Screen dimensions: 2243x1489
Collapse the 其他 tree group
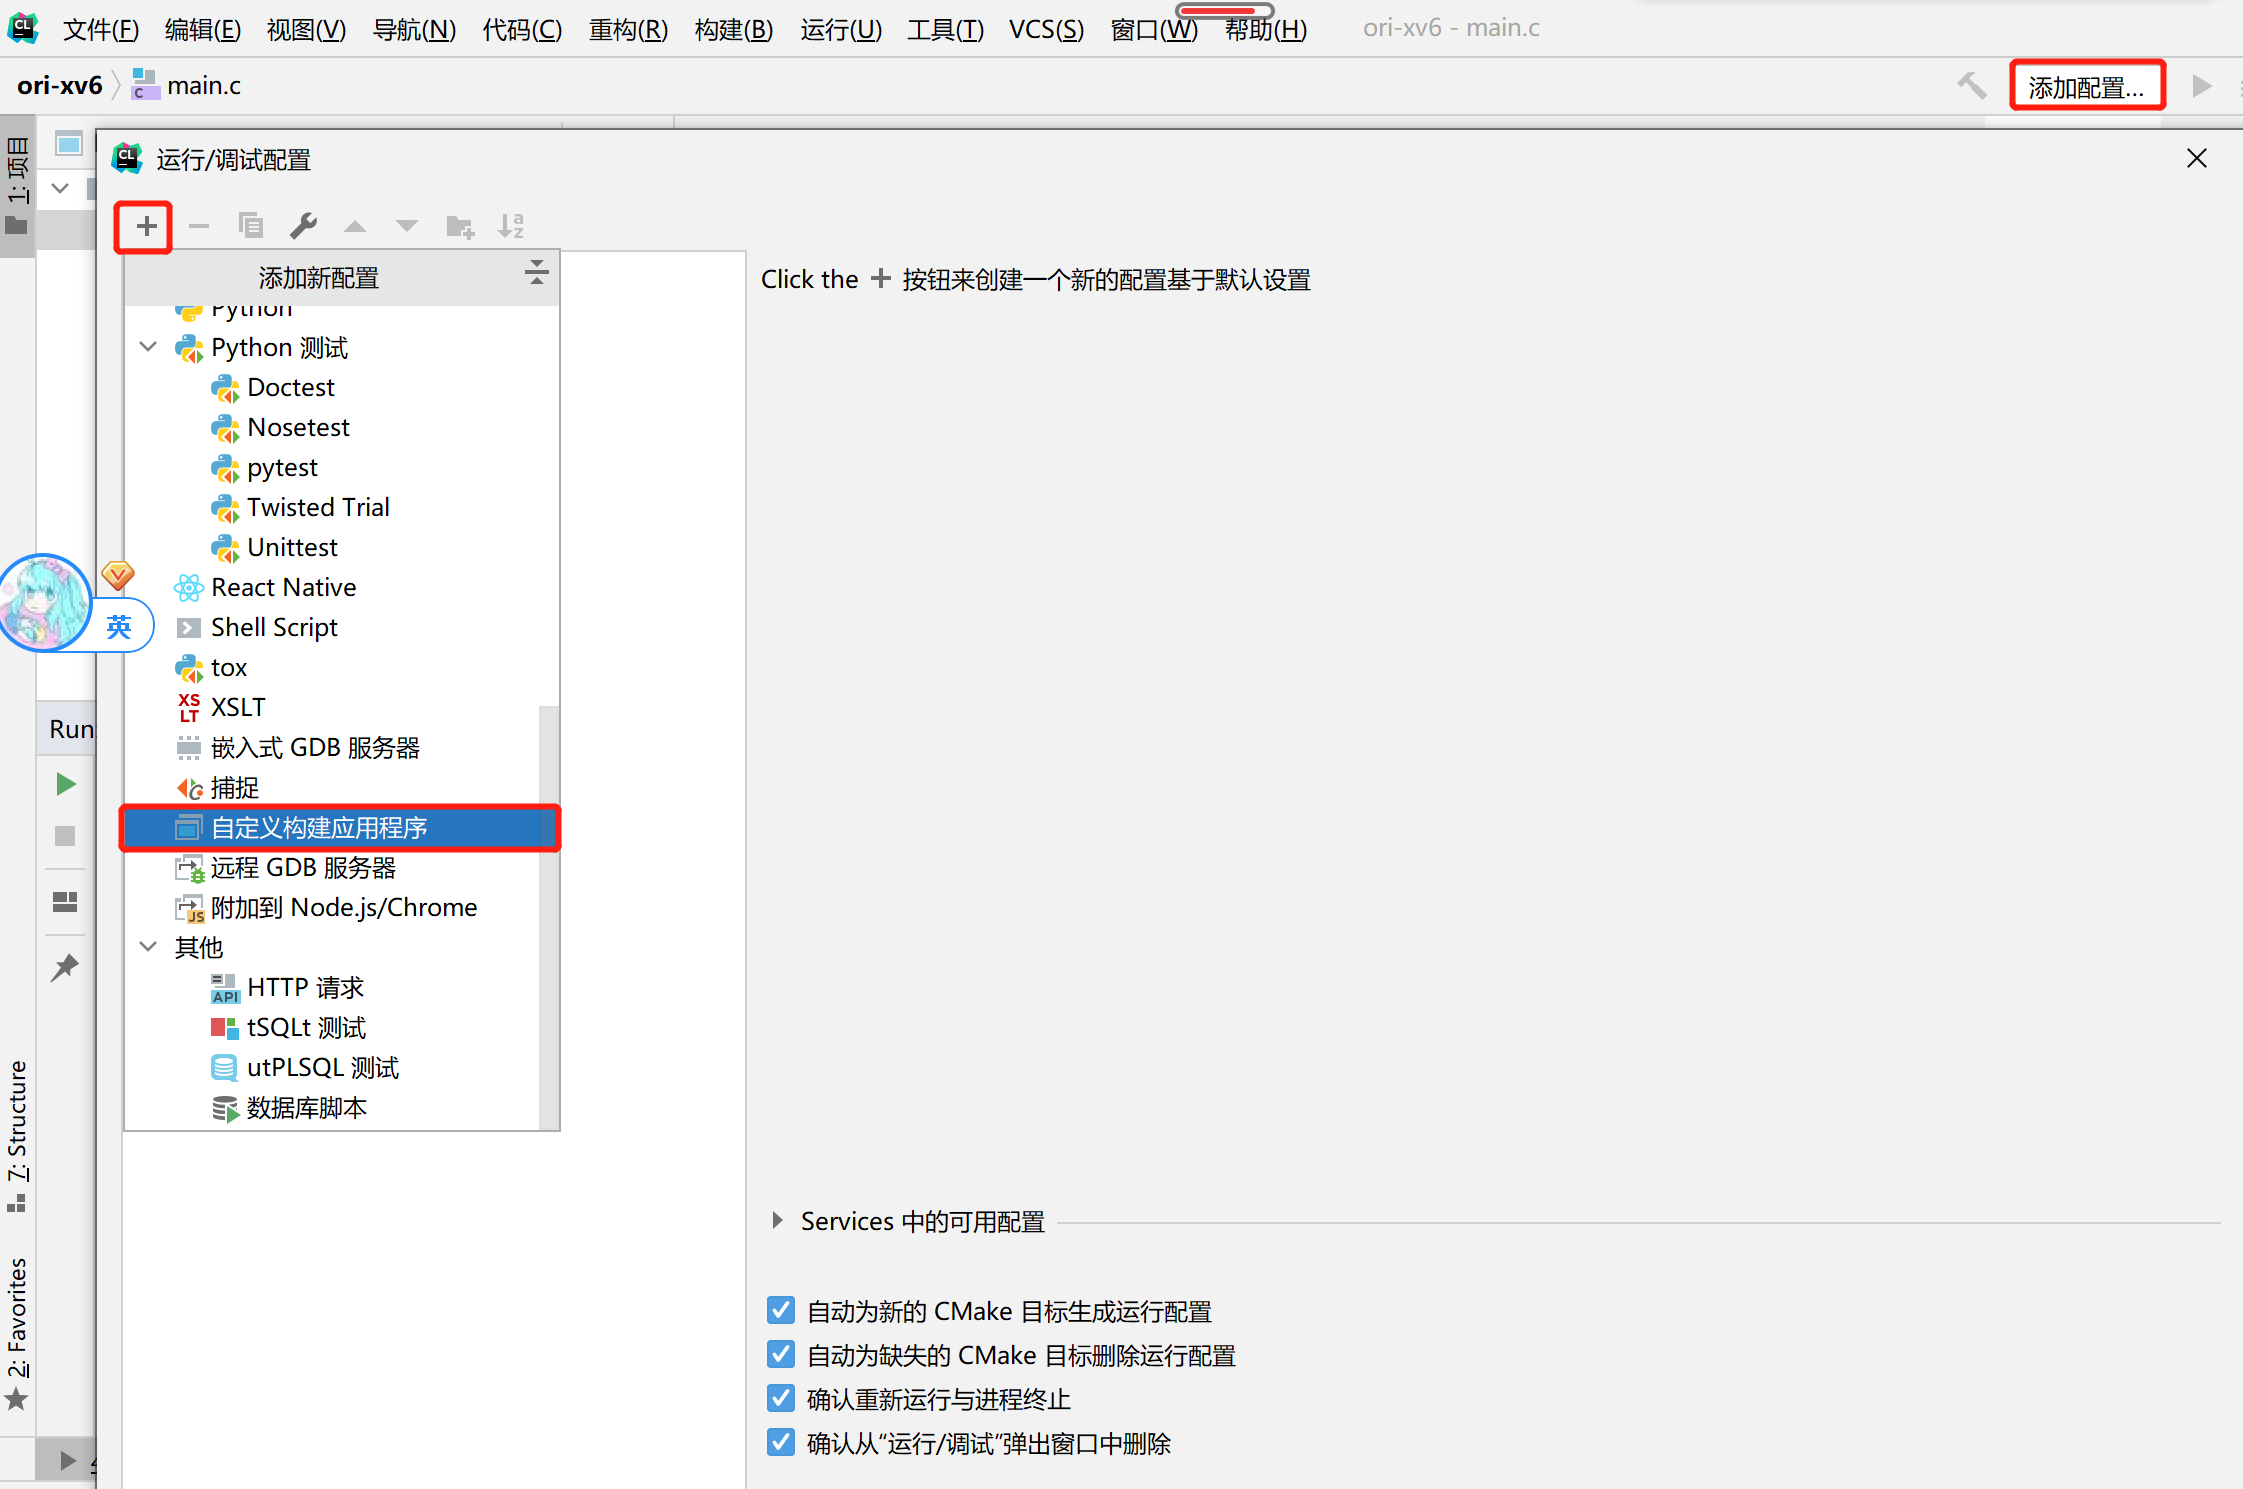coord(148,946)
